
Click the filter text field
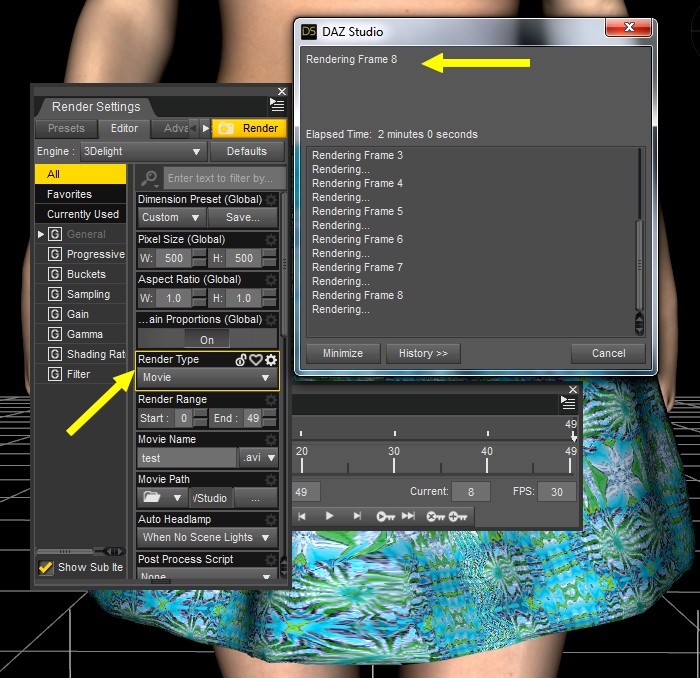click(x=225, y=179)
